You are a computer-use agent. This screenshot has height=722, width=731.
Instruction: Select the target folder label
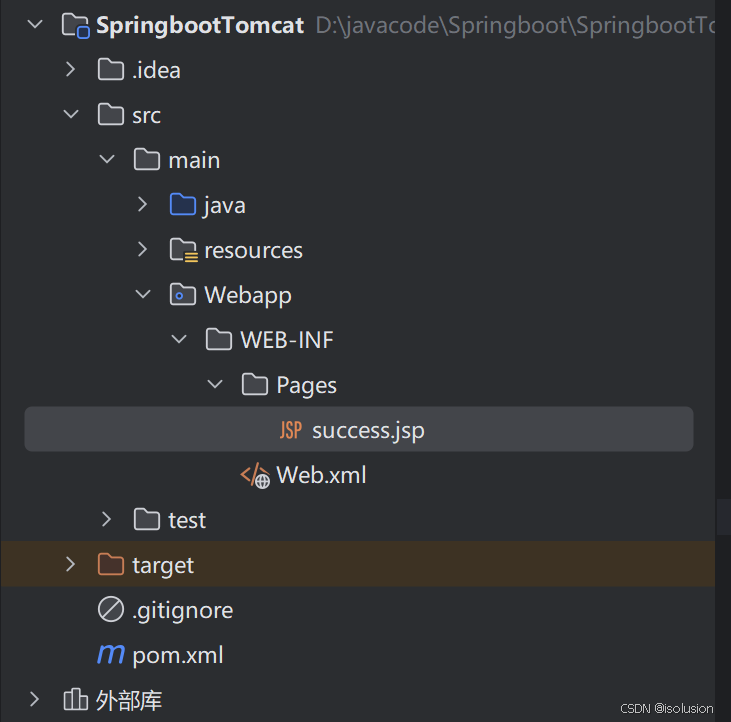click(163, 566)
